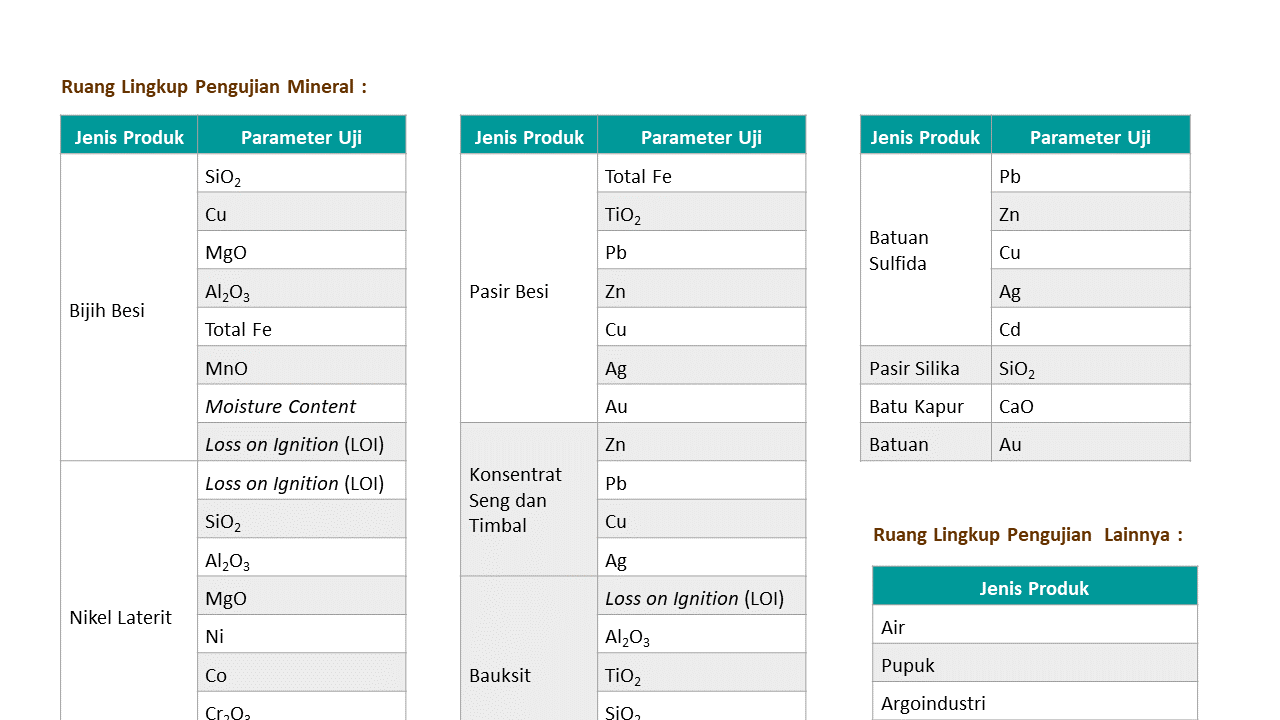Click the Ruang Lingkup Pengujian Mineral heading
1280x720 pixels.
214,87
